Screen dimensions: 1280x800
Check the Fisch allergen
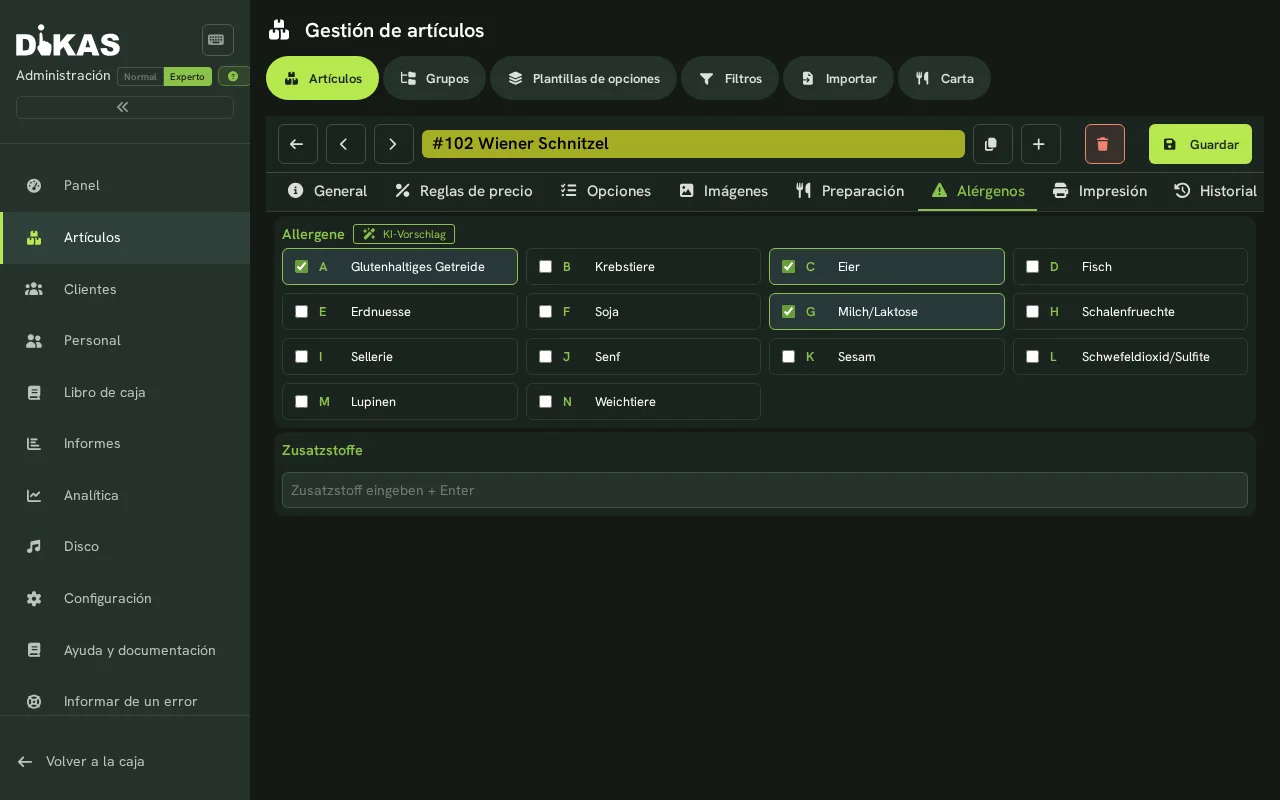point(1032,267)
